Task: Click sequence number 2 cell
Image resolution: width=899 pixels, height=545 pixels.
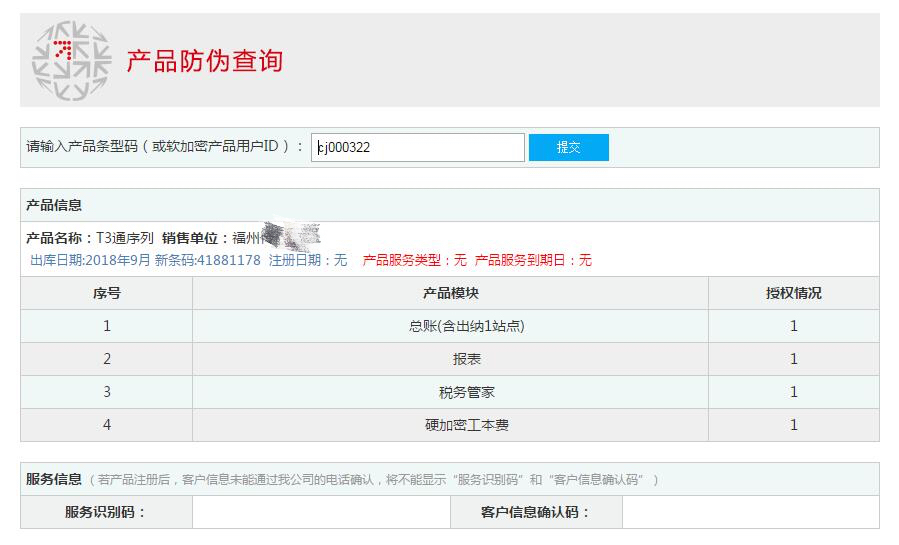Action: tap(107, 359)
